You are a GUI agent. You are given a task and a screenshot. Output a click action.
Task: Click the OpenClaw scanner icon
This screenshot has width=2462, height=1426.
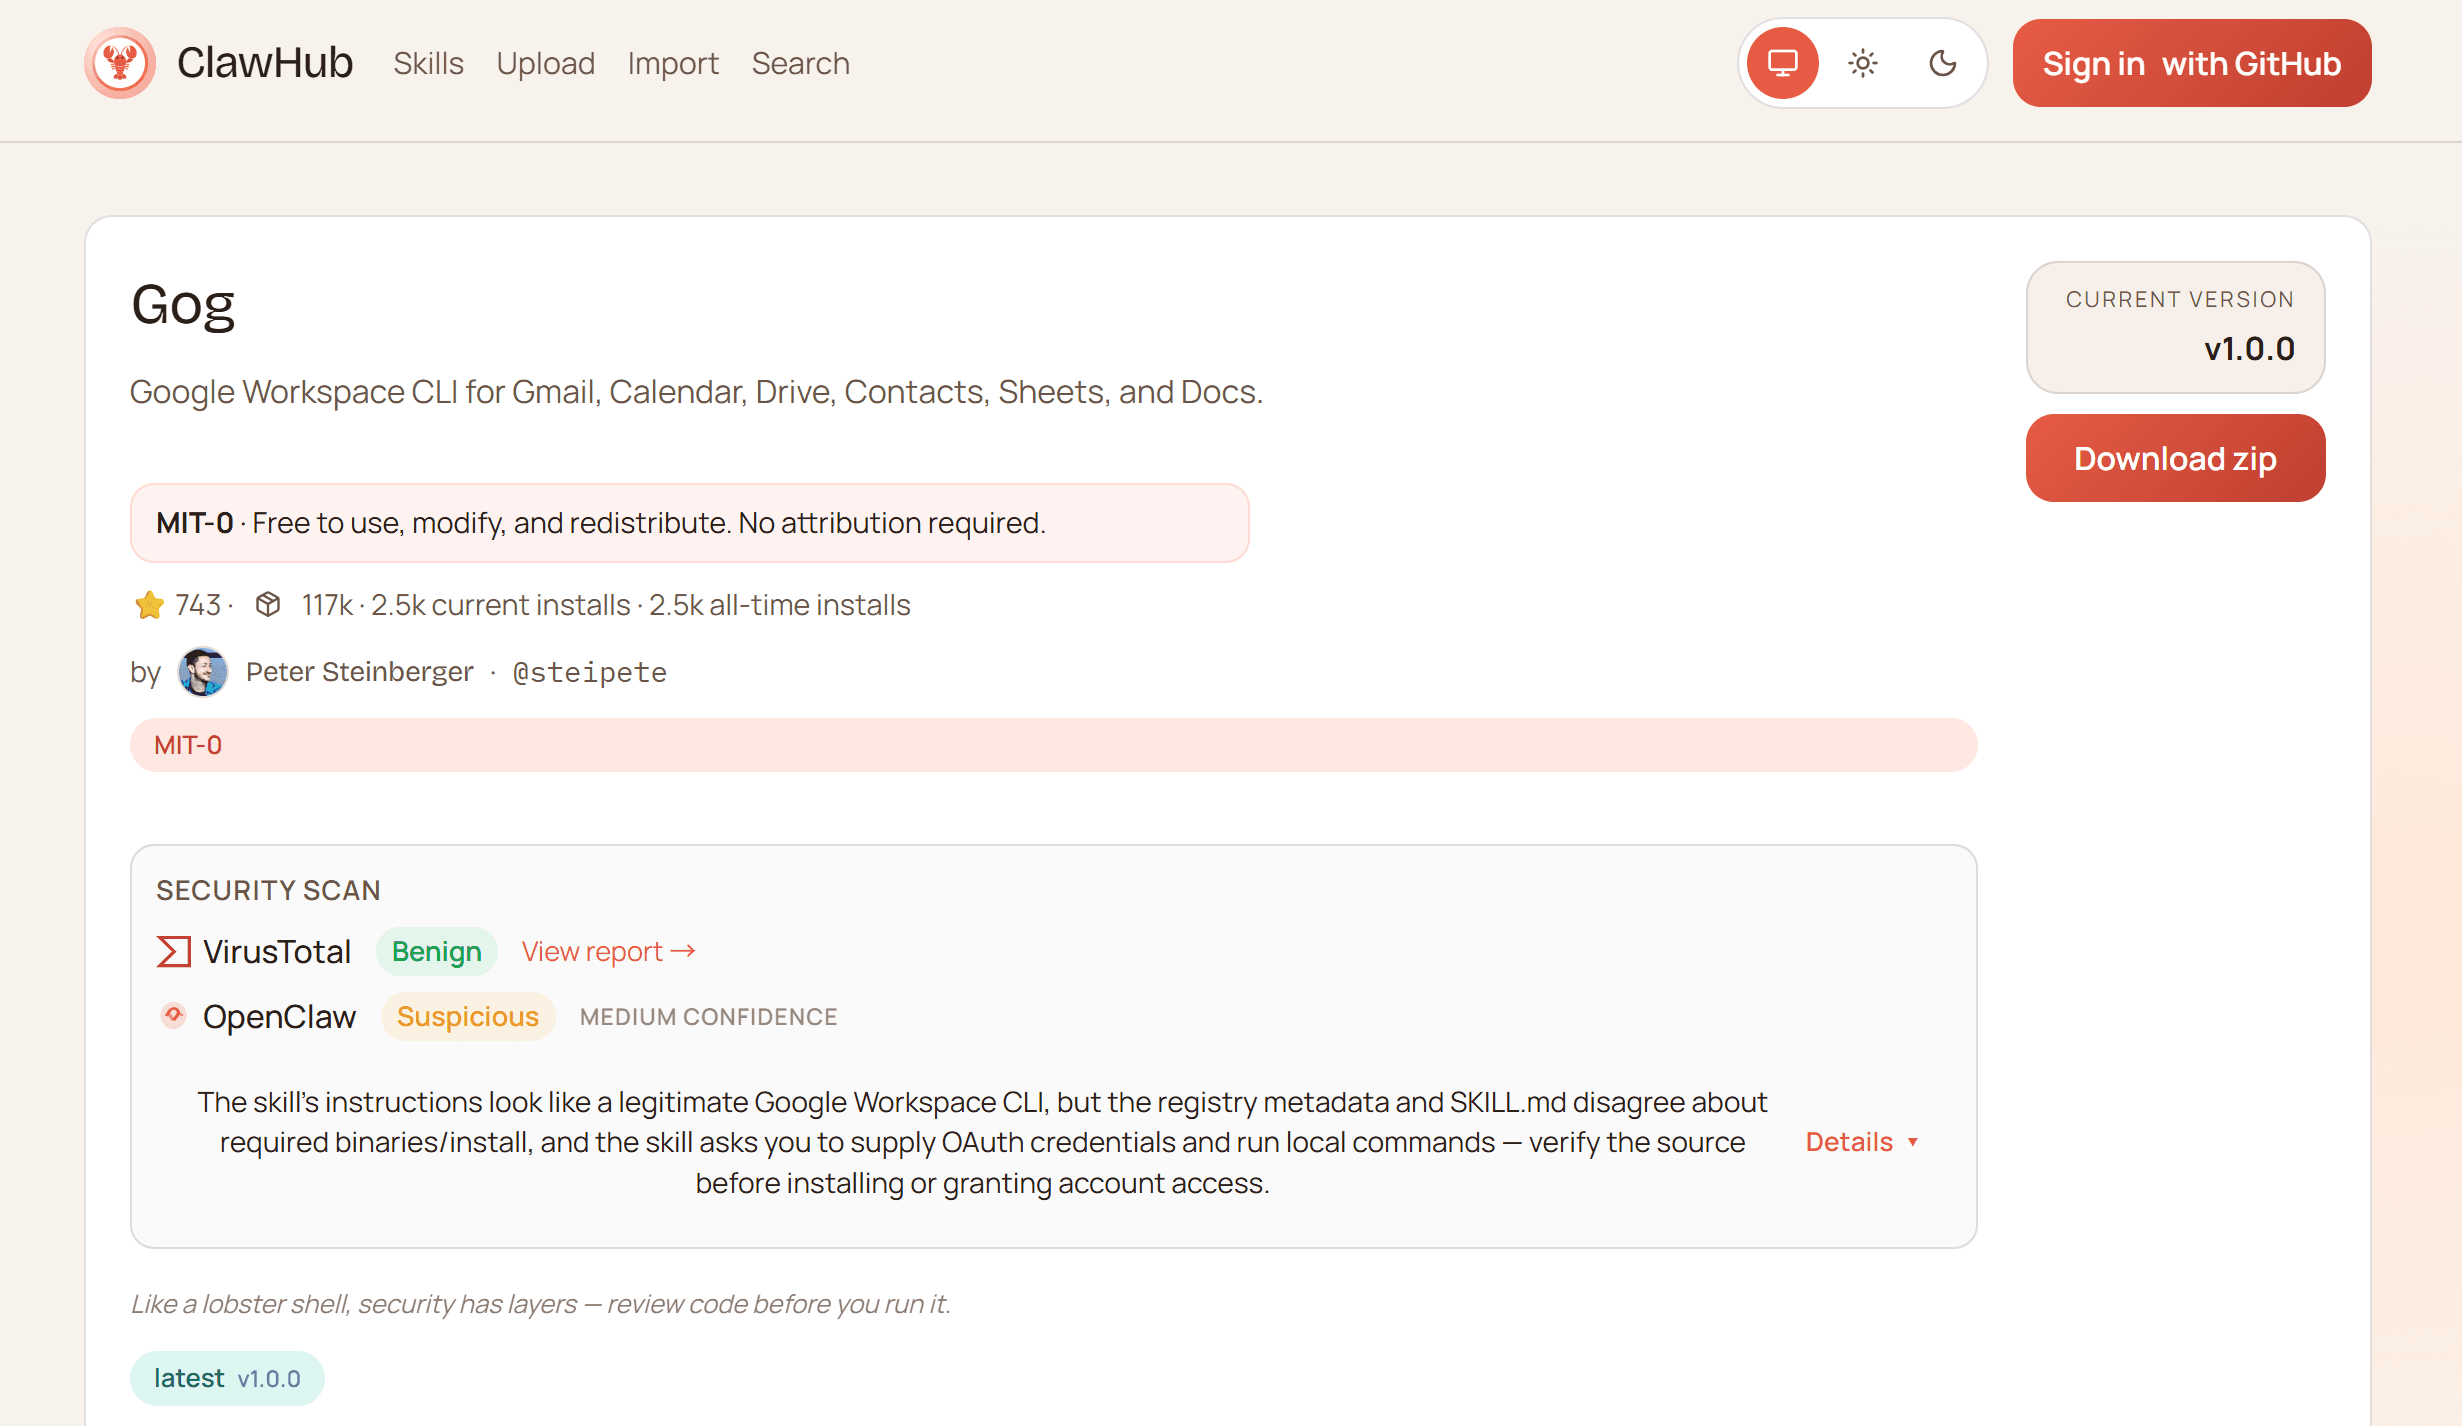pyautogui.click(x=173, y=1016)
